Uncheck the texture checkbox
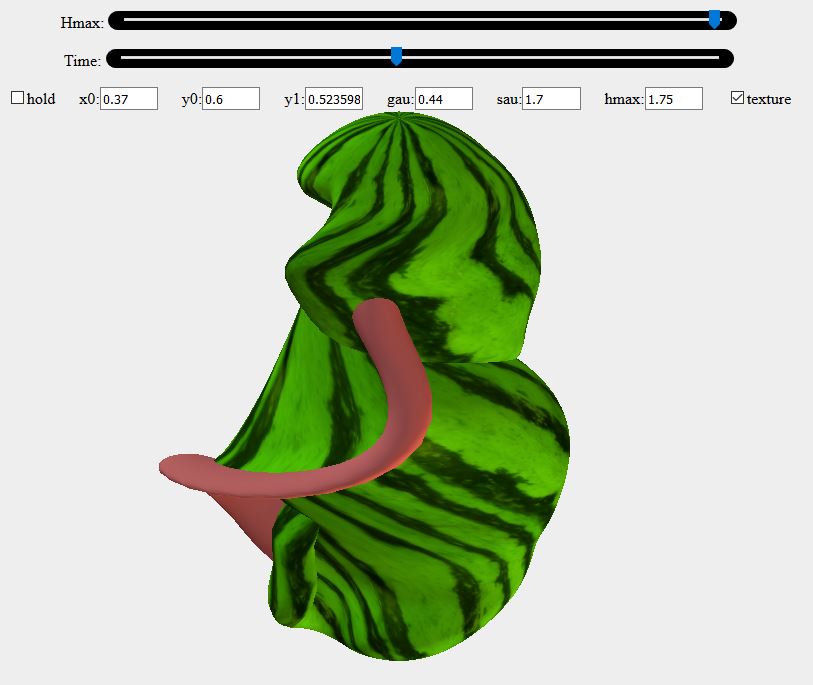This screenshot has width=813, height=685. click(738, 98)
